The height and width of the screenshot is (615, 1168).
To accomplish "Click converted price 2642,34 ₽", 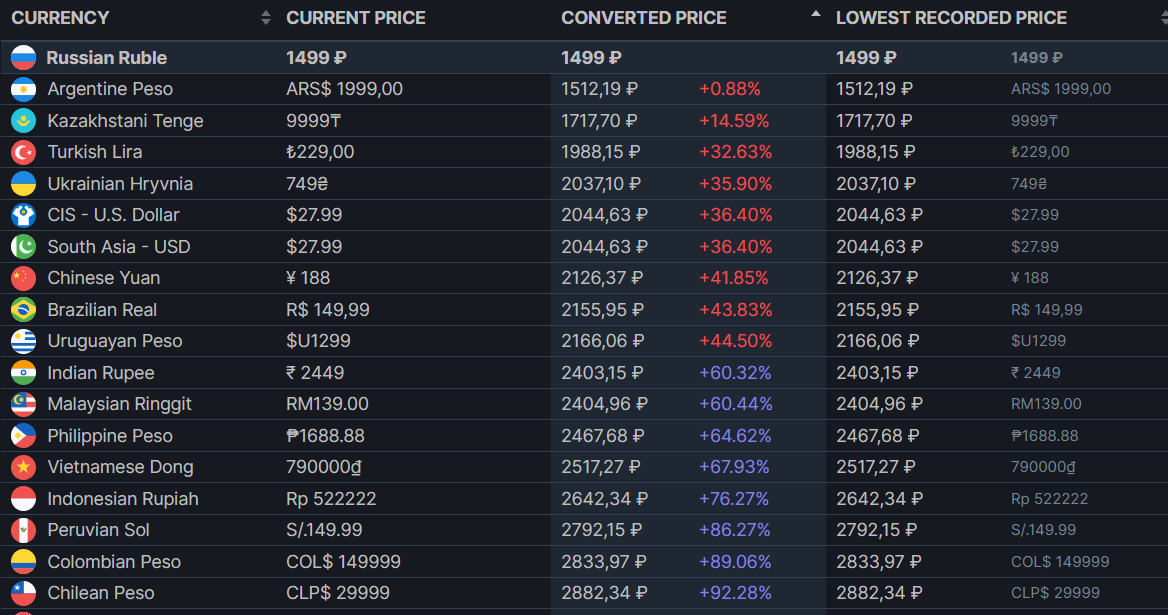I will (x=604, y=499).
